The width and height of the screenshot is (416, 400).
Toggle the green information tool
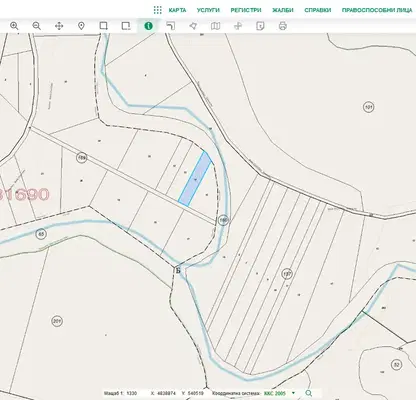(x=148, y=26)
